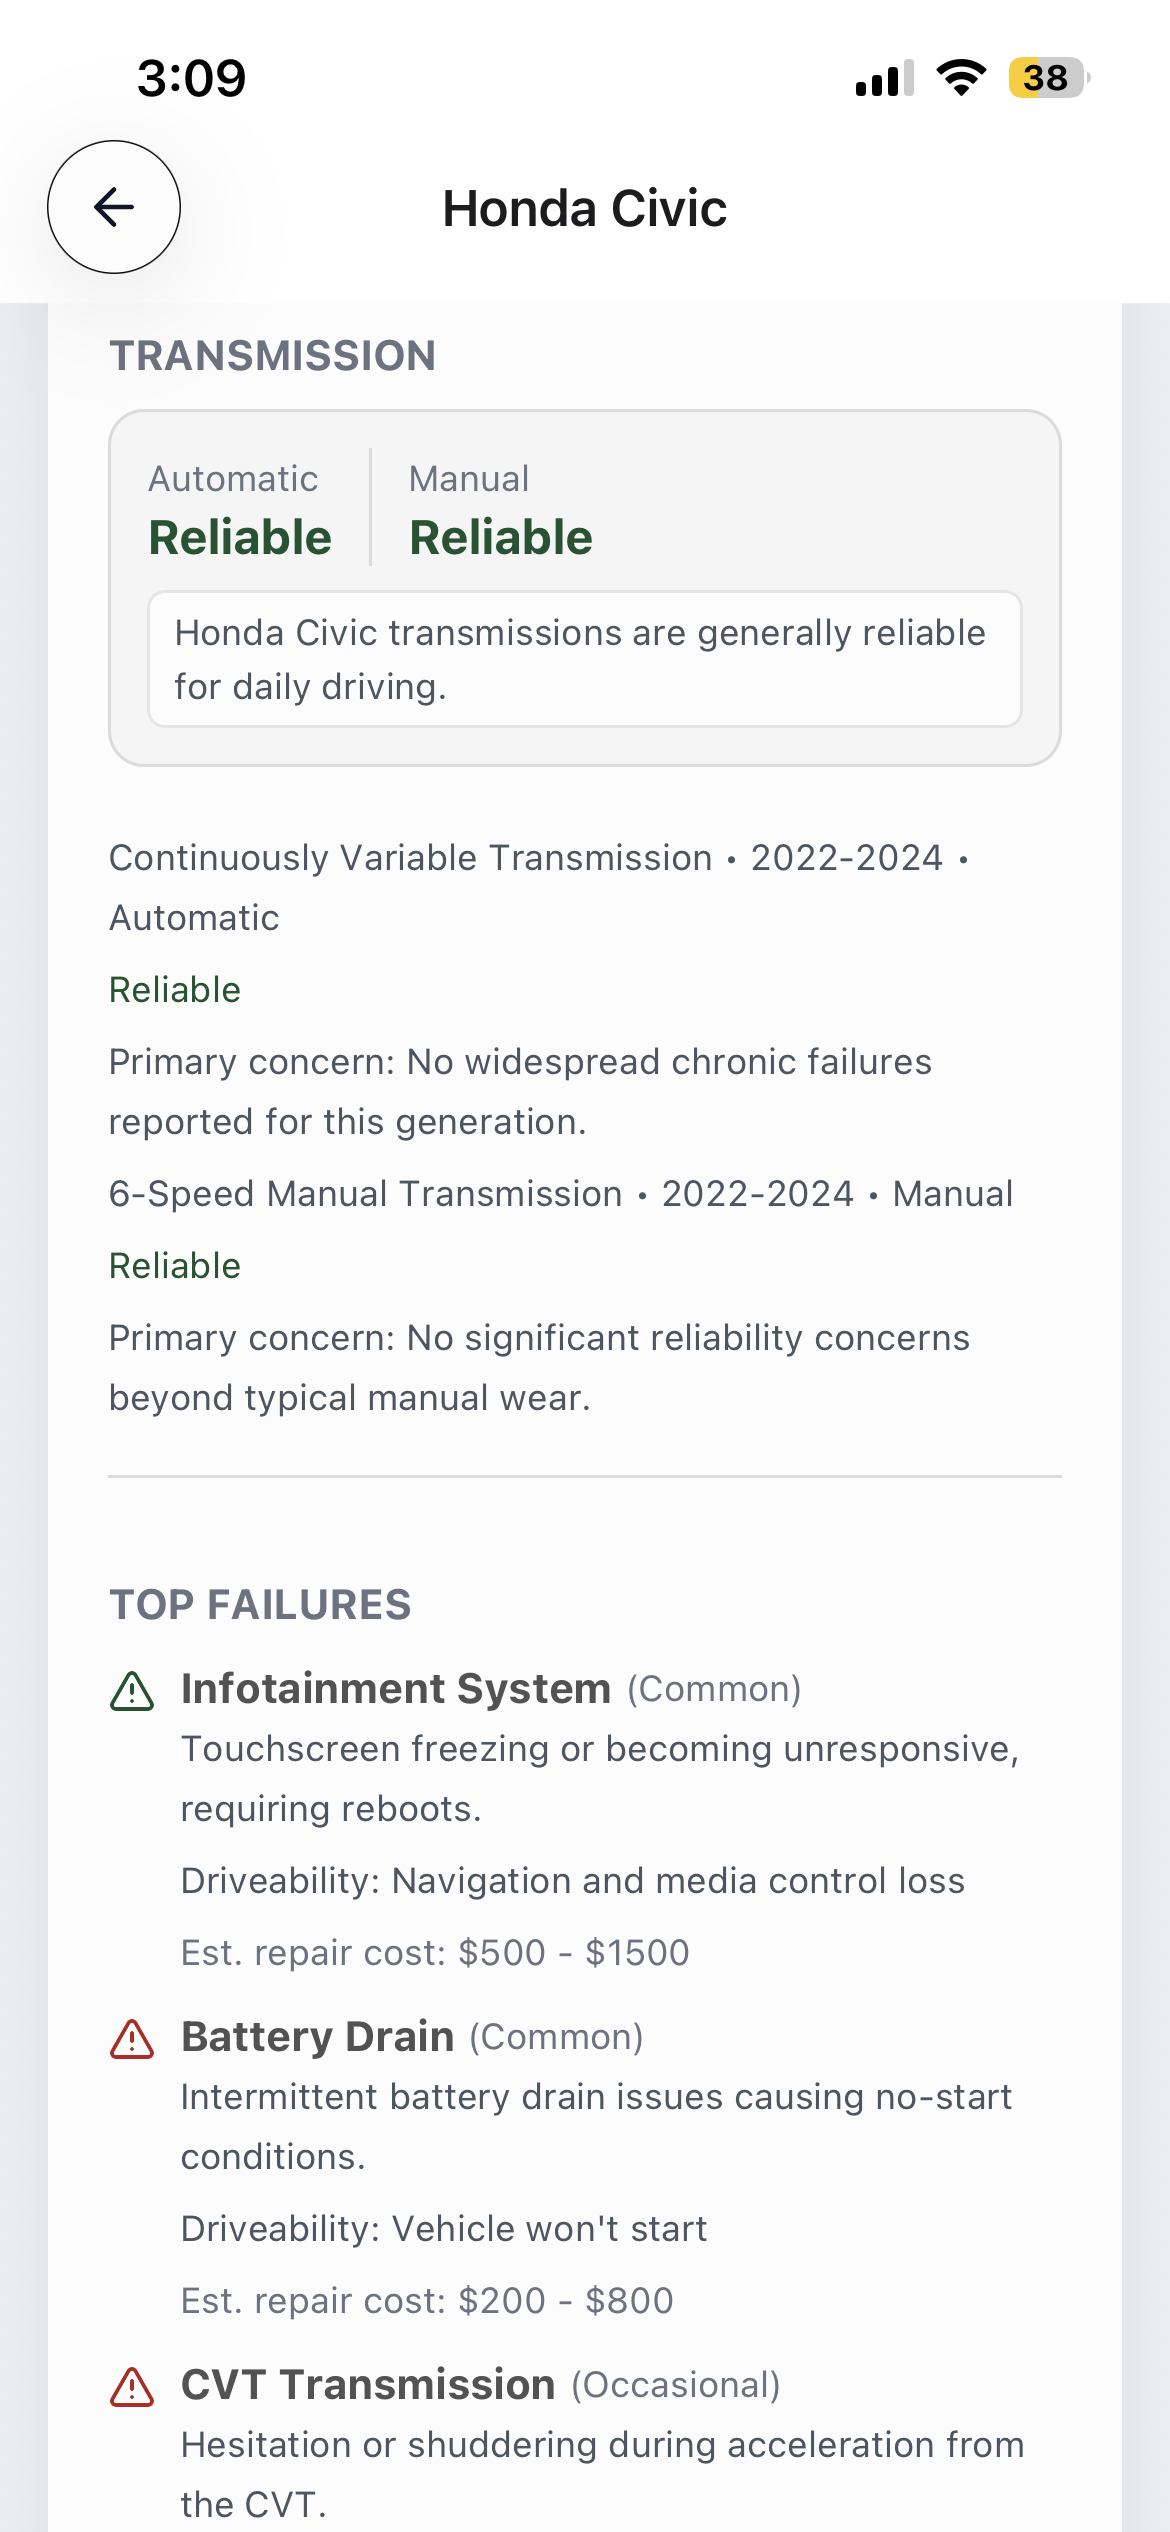Select the Automatic transmission rating

[x=240, y=510]
